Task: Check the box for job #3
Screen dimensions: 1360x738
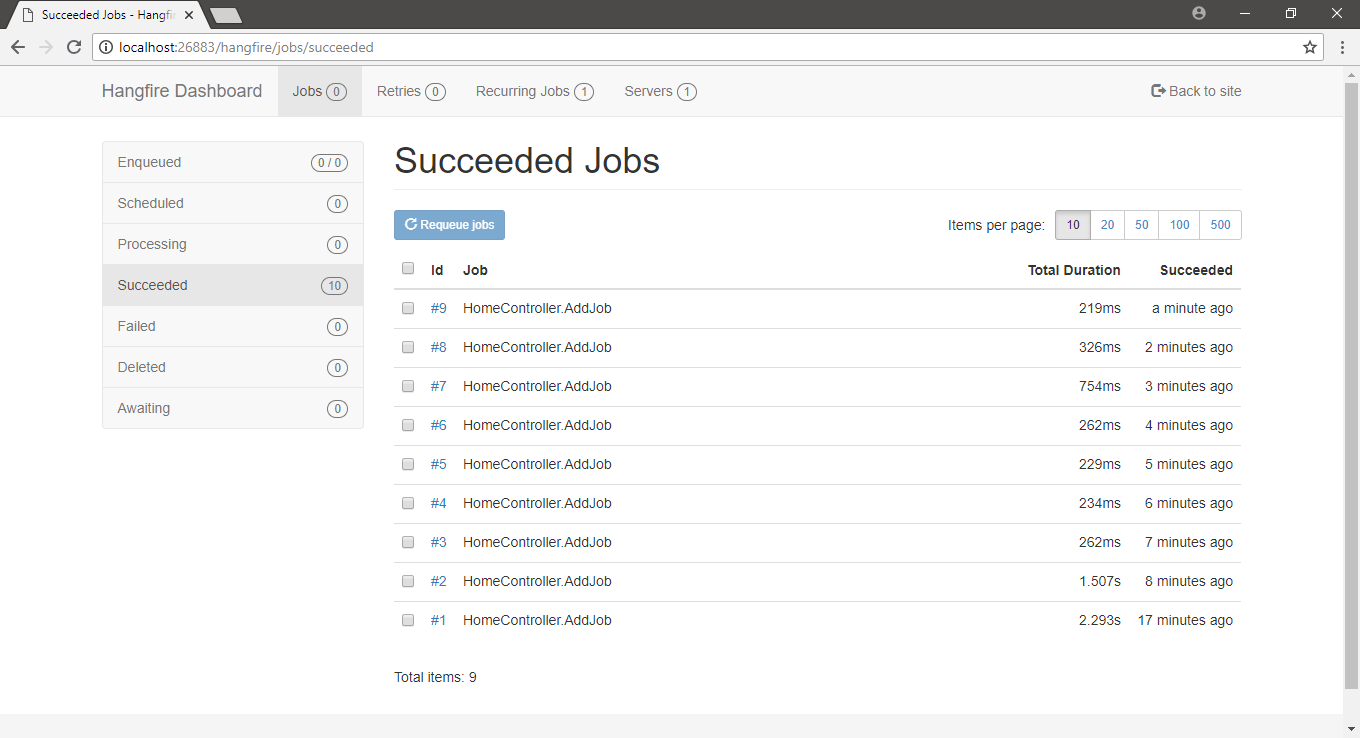Action: (408, 542)
